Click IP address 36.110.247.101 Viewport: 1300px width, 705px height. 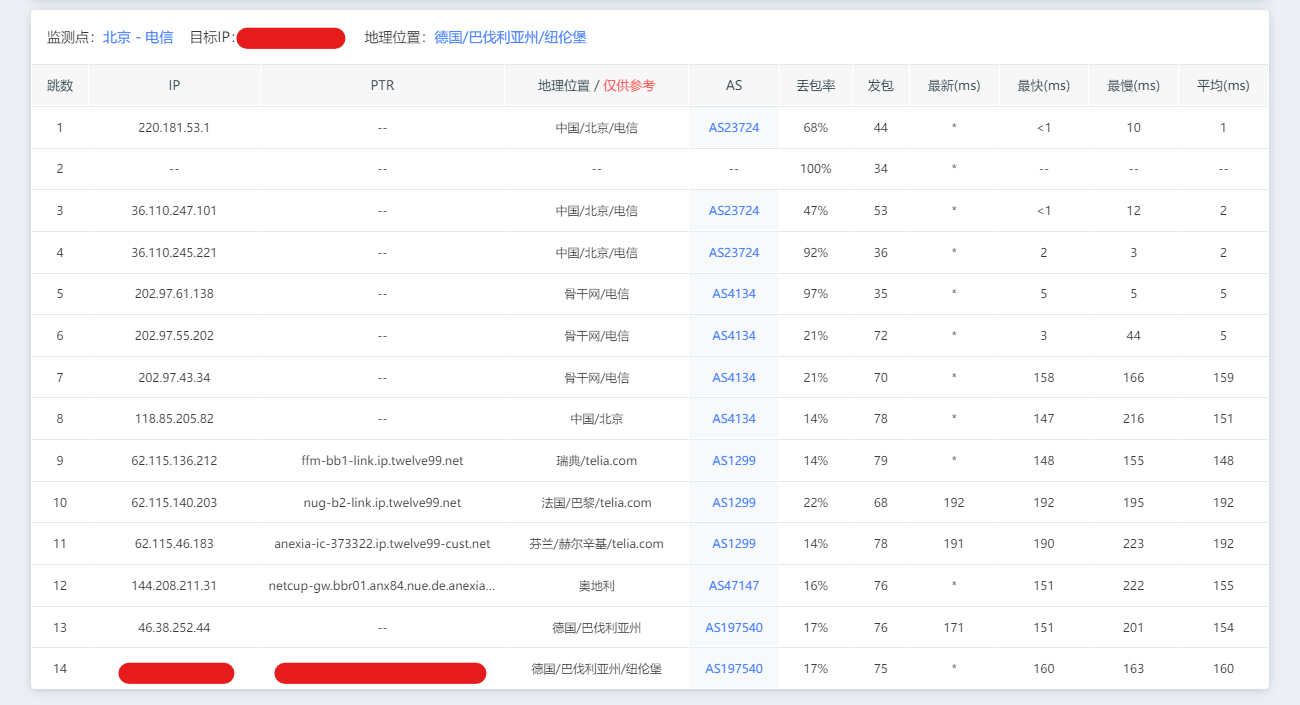point(174,210)
